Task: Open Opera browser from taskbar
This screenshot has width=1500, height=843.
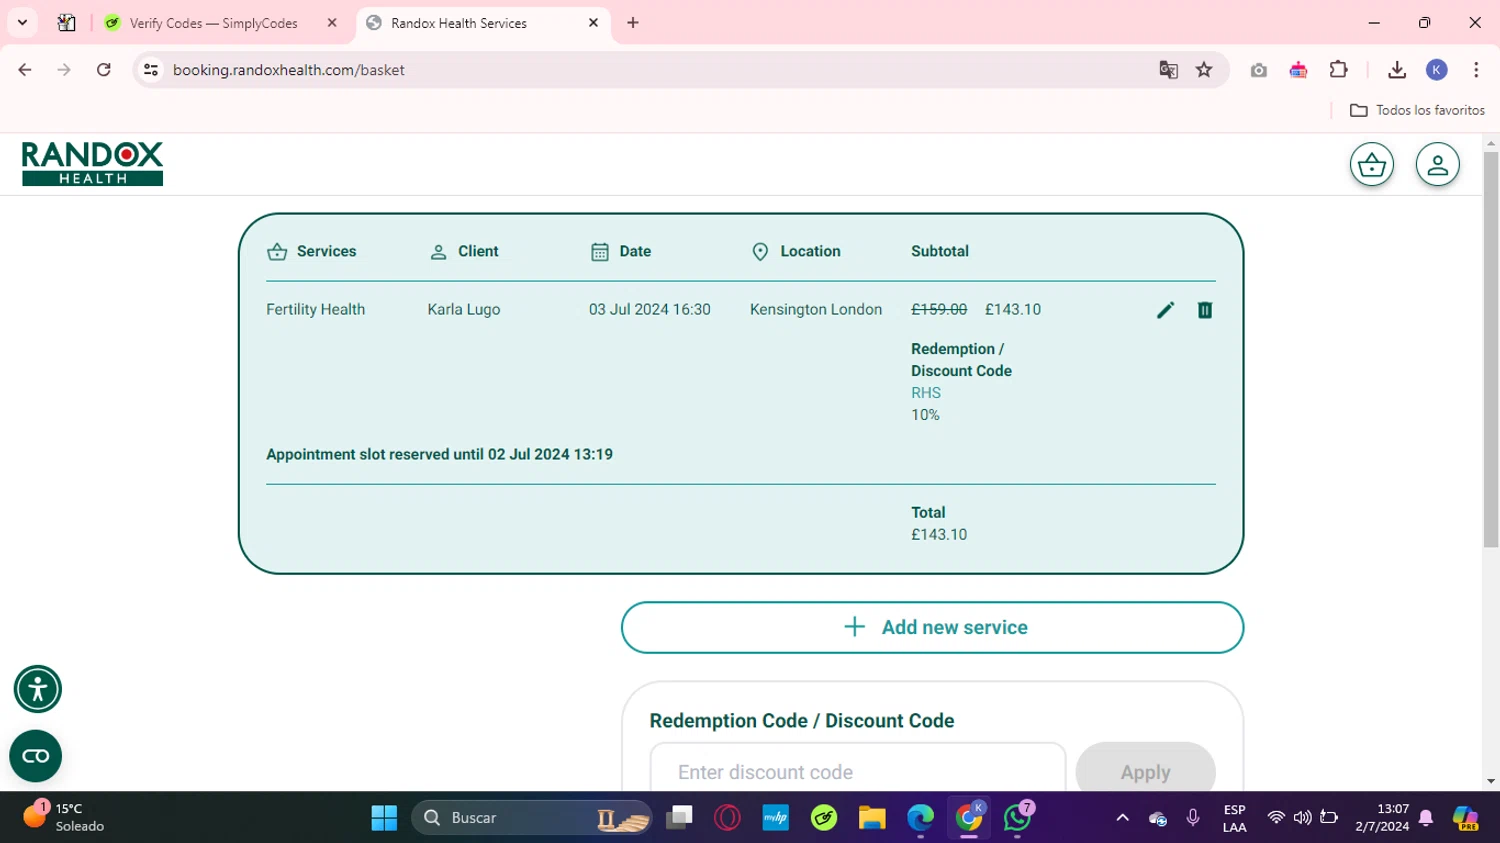Action: [727, 818]
